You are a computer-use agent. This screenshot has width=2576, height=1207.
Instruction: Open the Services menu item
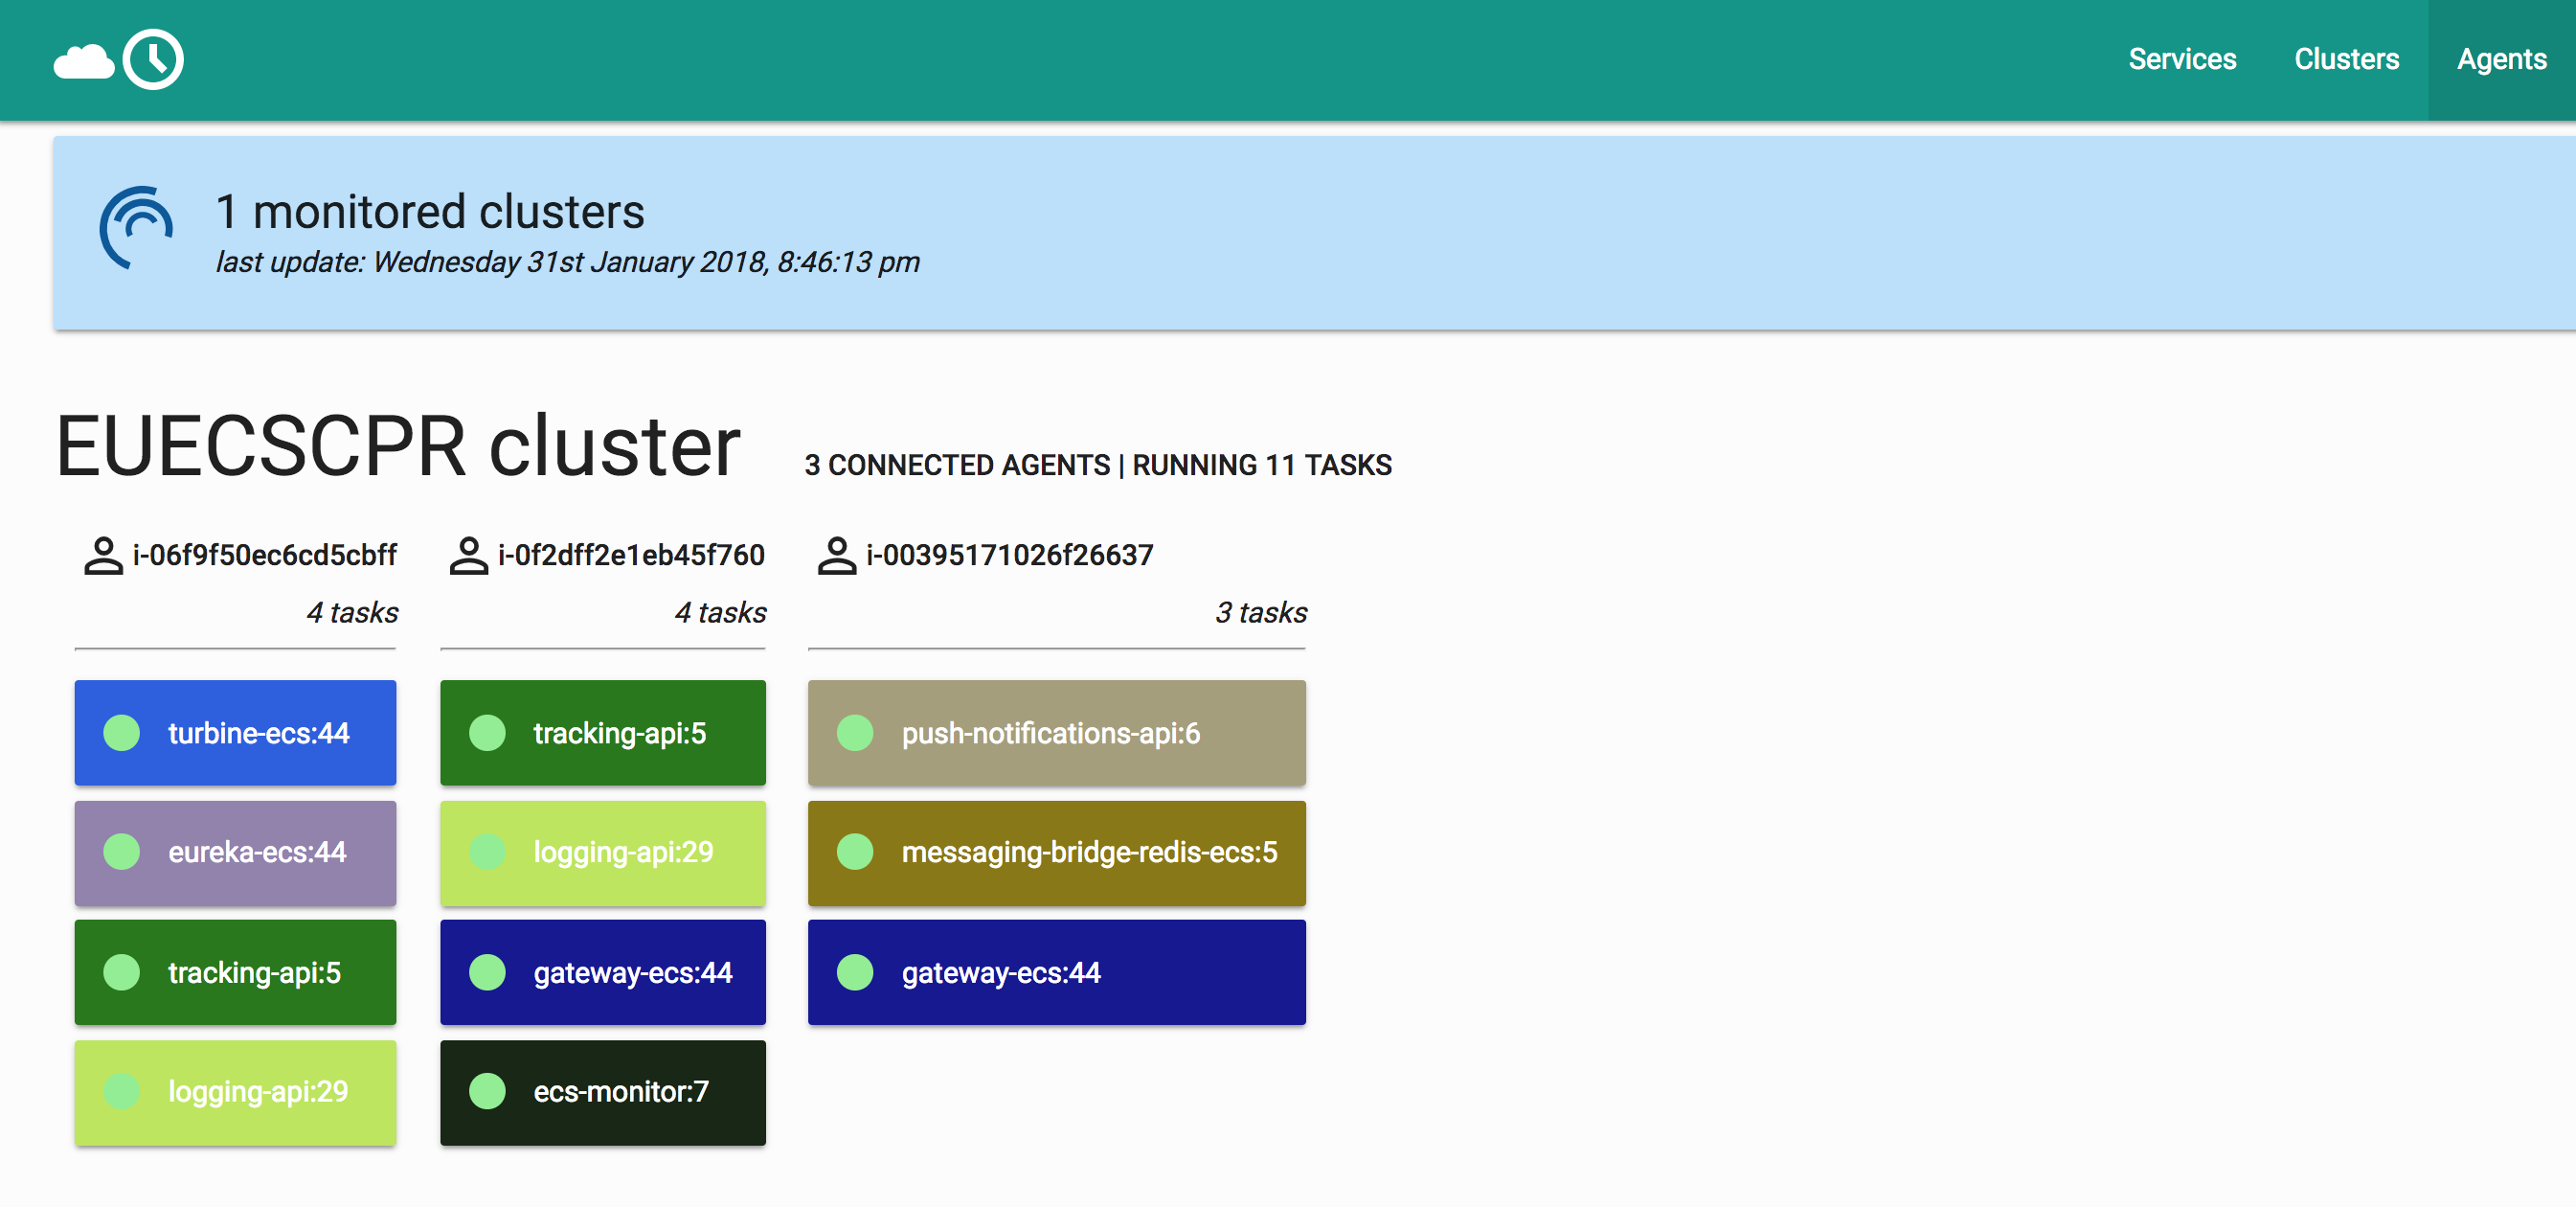[x=2181, y=60]
